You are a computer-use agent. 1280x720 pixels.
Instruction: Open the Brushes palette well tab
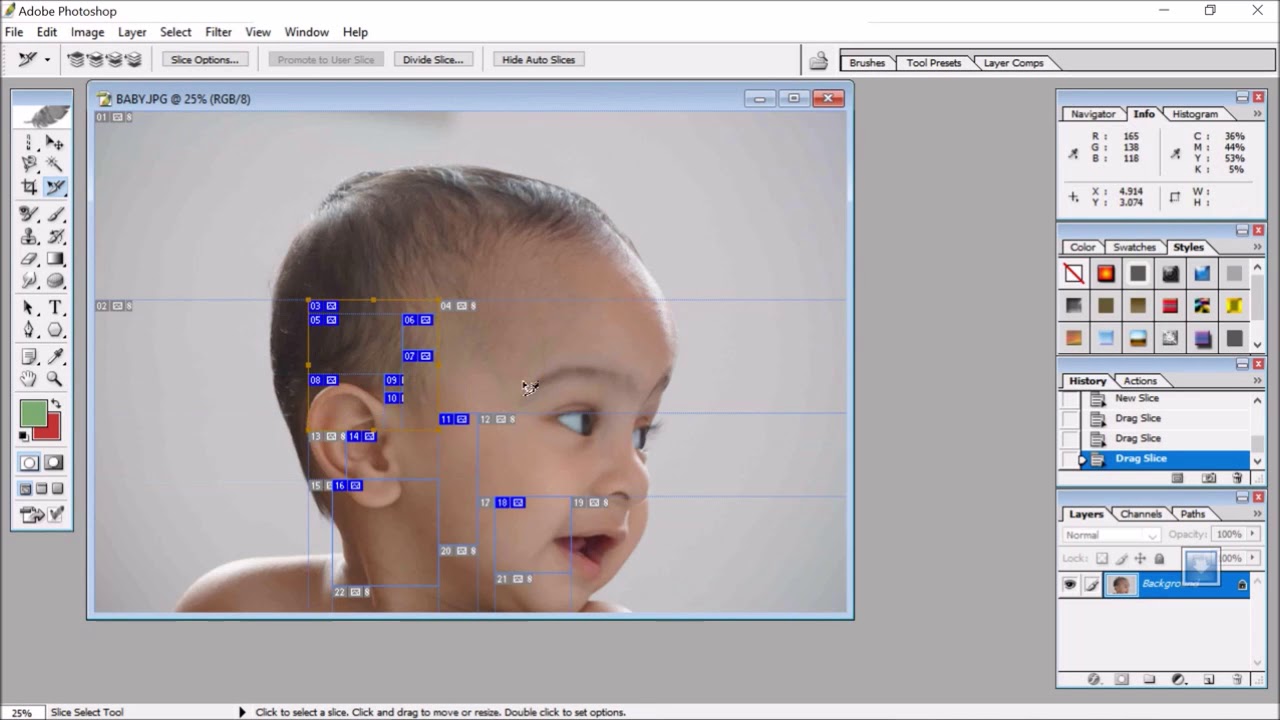pyautogui.click(x=867, y=63)
